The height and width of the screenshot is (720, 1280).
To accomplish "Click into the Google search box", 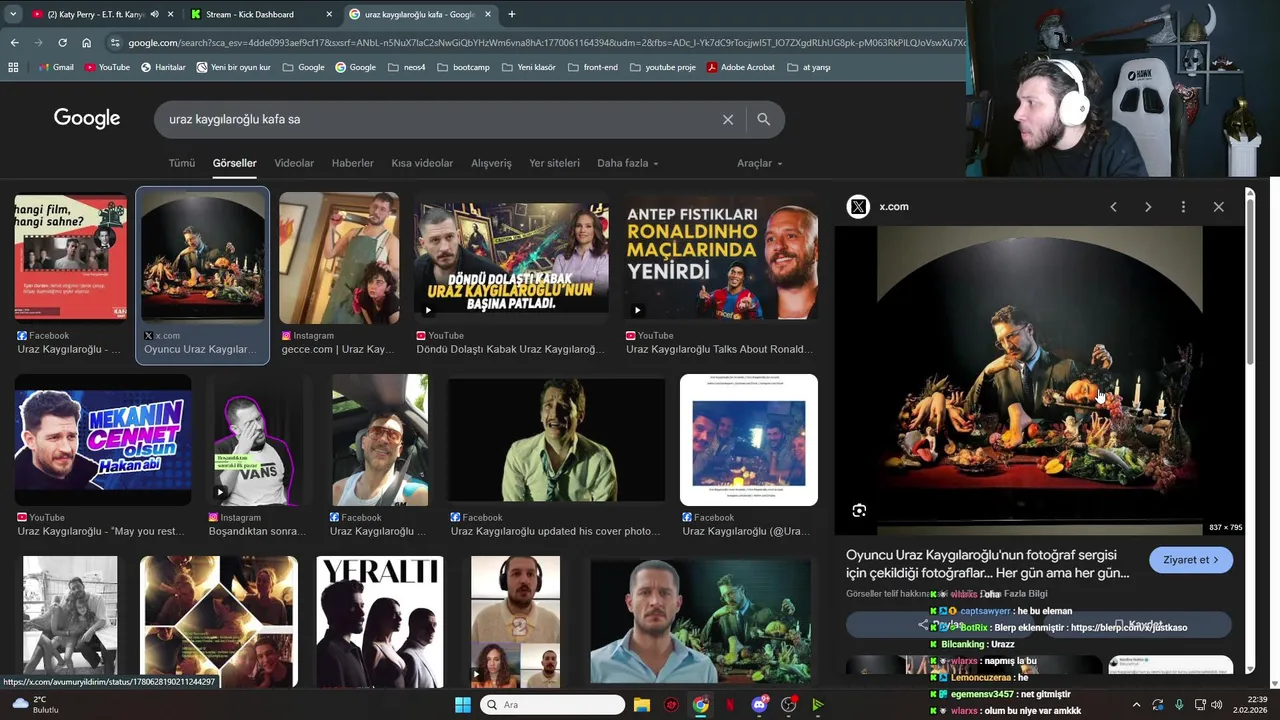I will point(440,119).
